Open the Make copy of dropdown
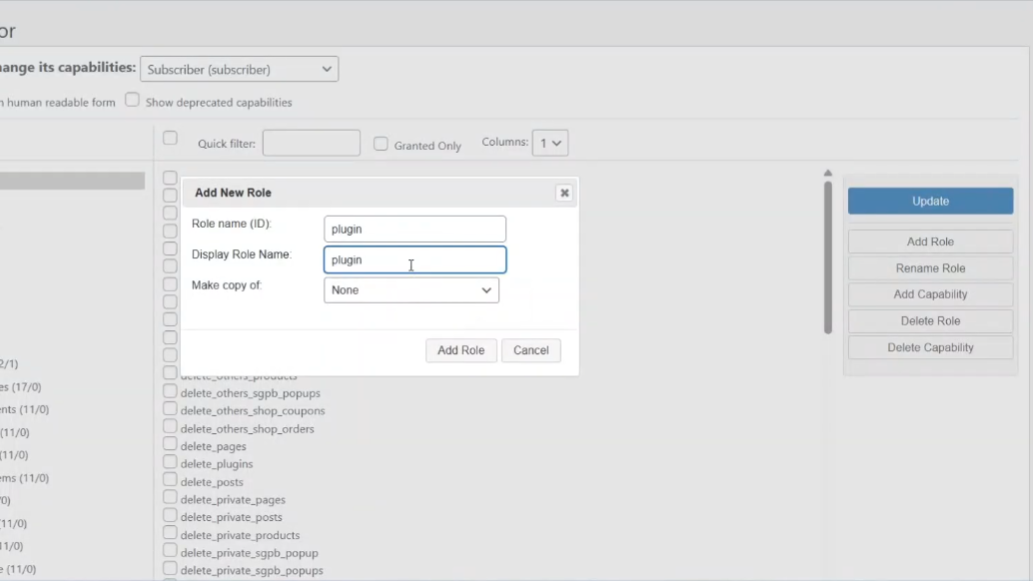Viewport: 1033px width, 581px height. (x=411, y=290)
